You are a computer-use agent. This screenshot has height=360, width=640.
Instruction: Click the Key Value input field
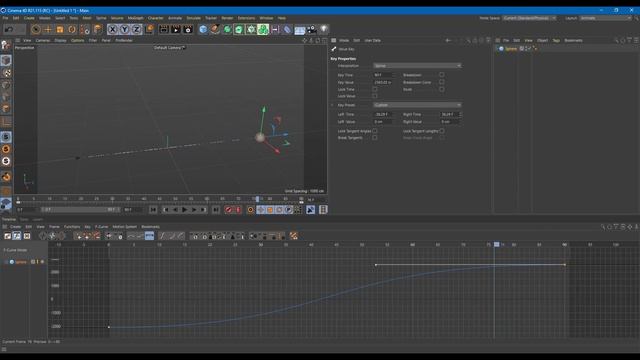coord(384,82)
